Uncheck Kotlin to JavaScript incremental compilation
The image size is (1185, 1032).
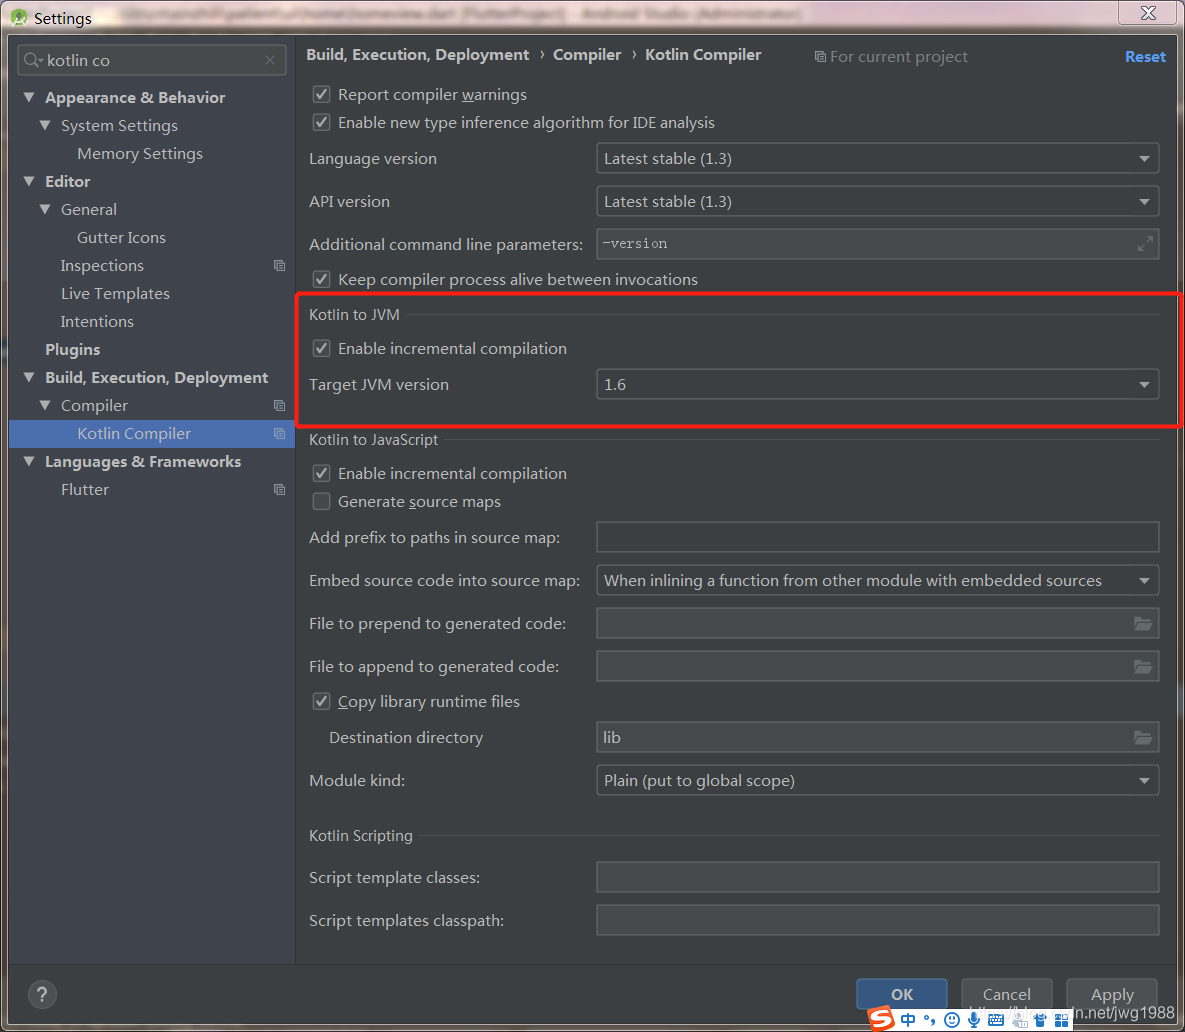[321, 474]
